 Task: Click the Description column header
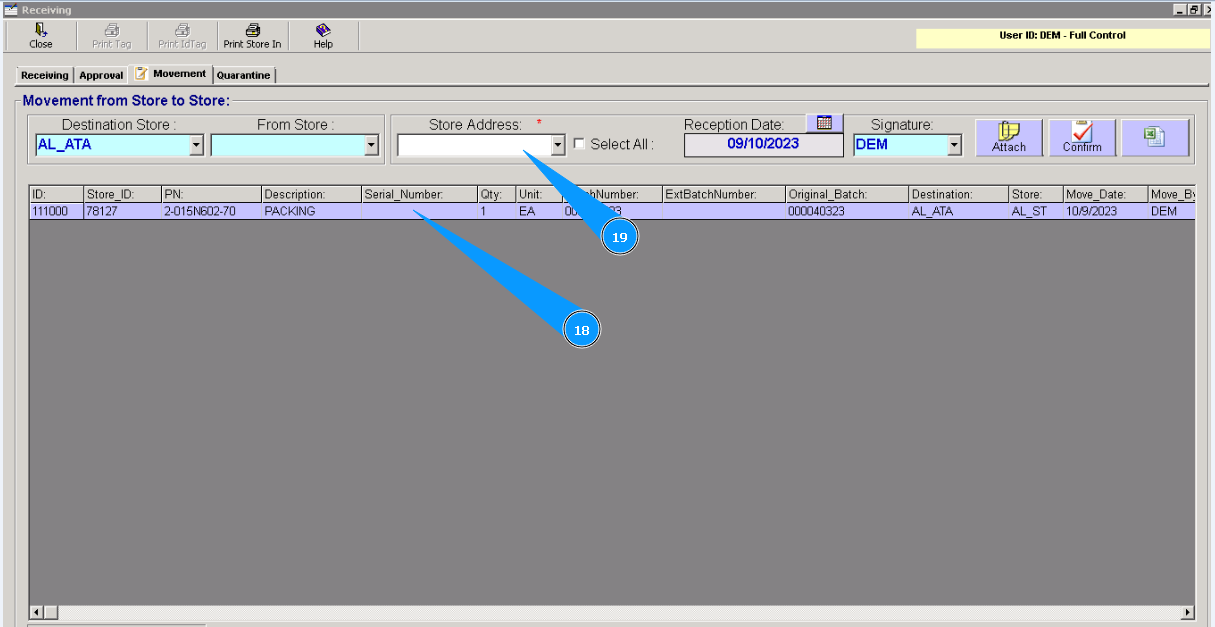[x=311, y=194]
